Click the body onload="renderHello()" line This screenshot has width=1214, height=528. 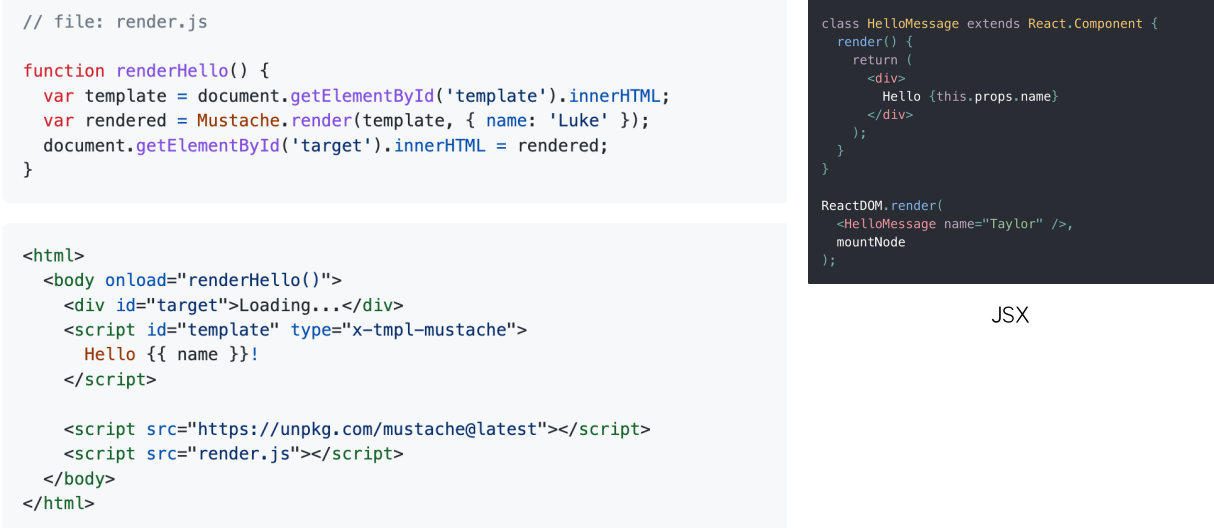pos(193,280)
